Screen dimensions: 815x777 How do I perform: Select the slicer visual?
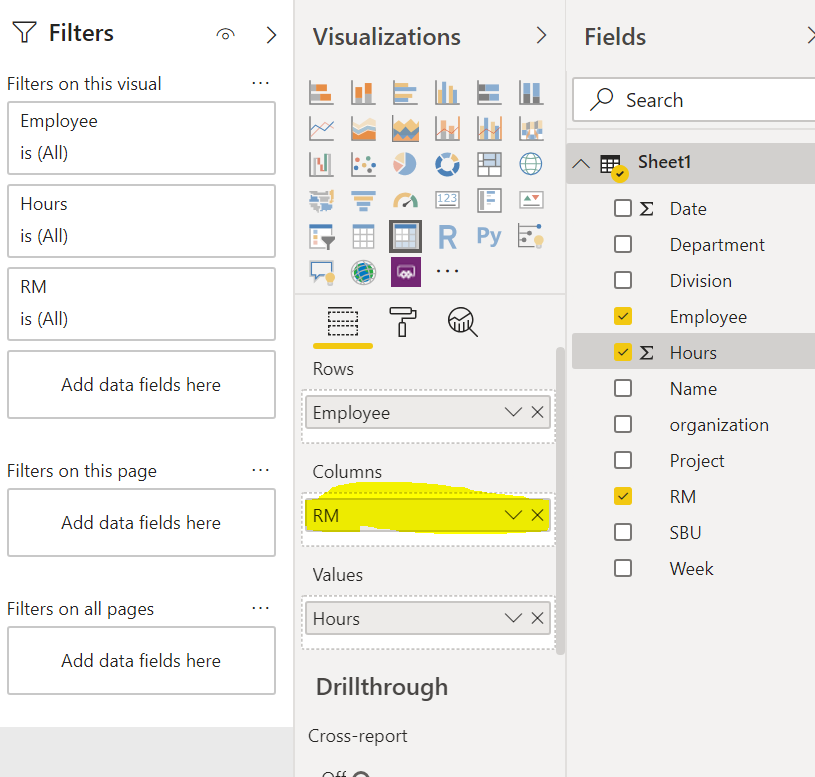click(321, 236)
